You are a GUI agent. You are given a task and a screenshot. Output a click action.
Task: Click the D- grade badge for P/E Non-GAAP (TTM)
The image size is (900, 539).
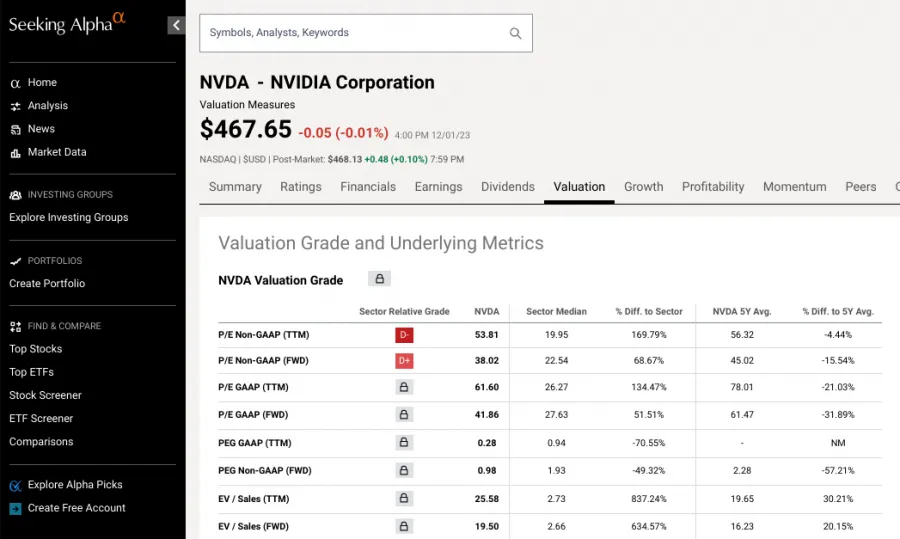pyautogui.click(x=404, y=334)
